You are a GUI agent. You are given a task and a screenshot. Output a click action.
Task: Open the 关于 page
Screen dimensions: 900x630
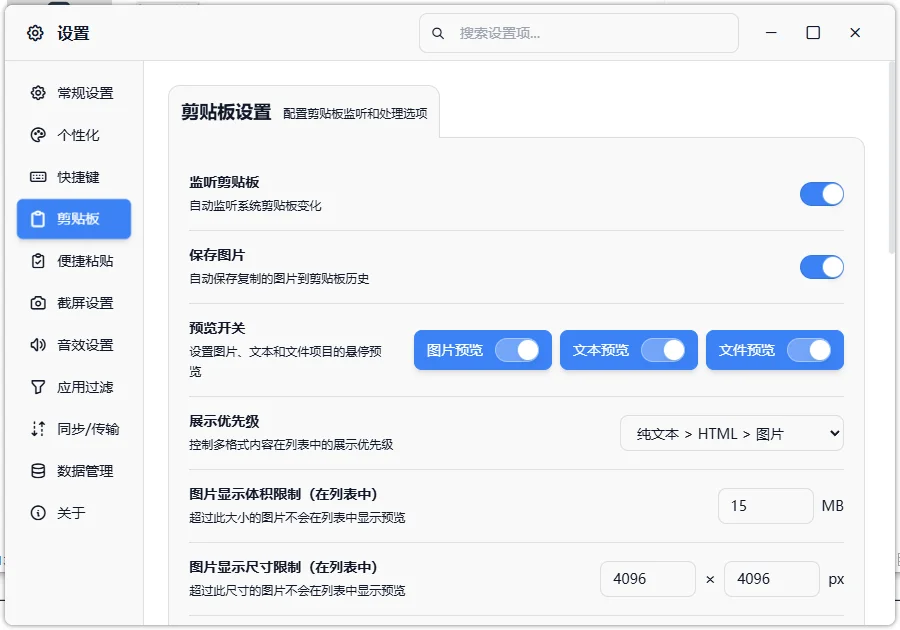pos(74,513)
